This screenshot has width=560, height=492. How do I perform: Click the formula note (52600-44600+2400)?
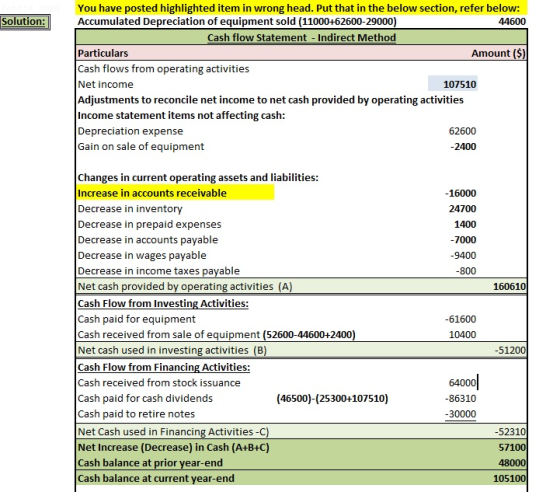click(309, 335)
